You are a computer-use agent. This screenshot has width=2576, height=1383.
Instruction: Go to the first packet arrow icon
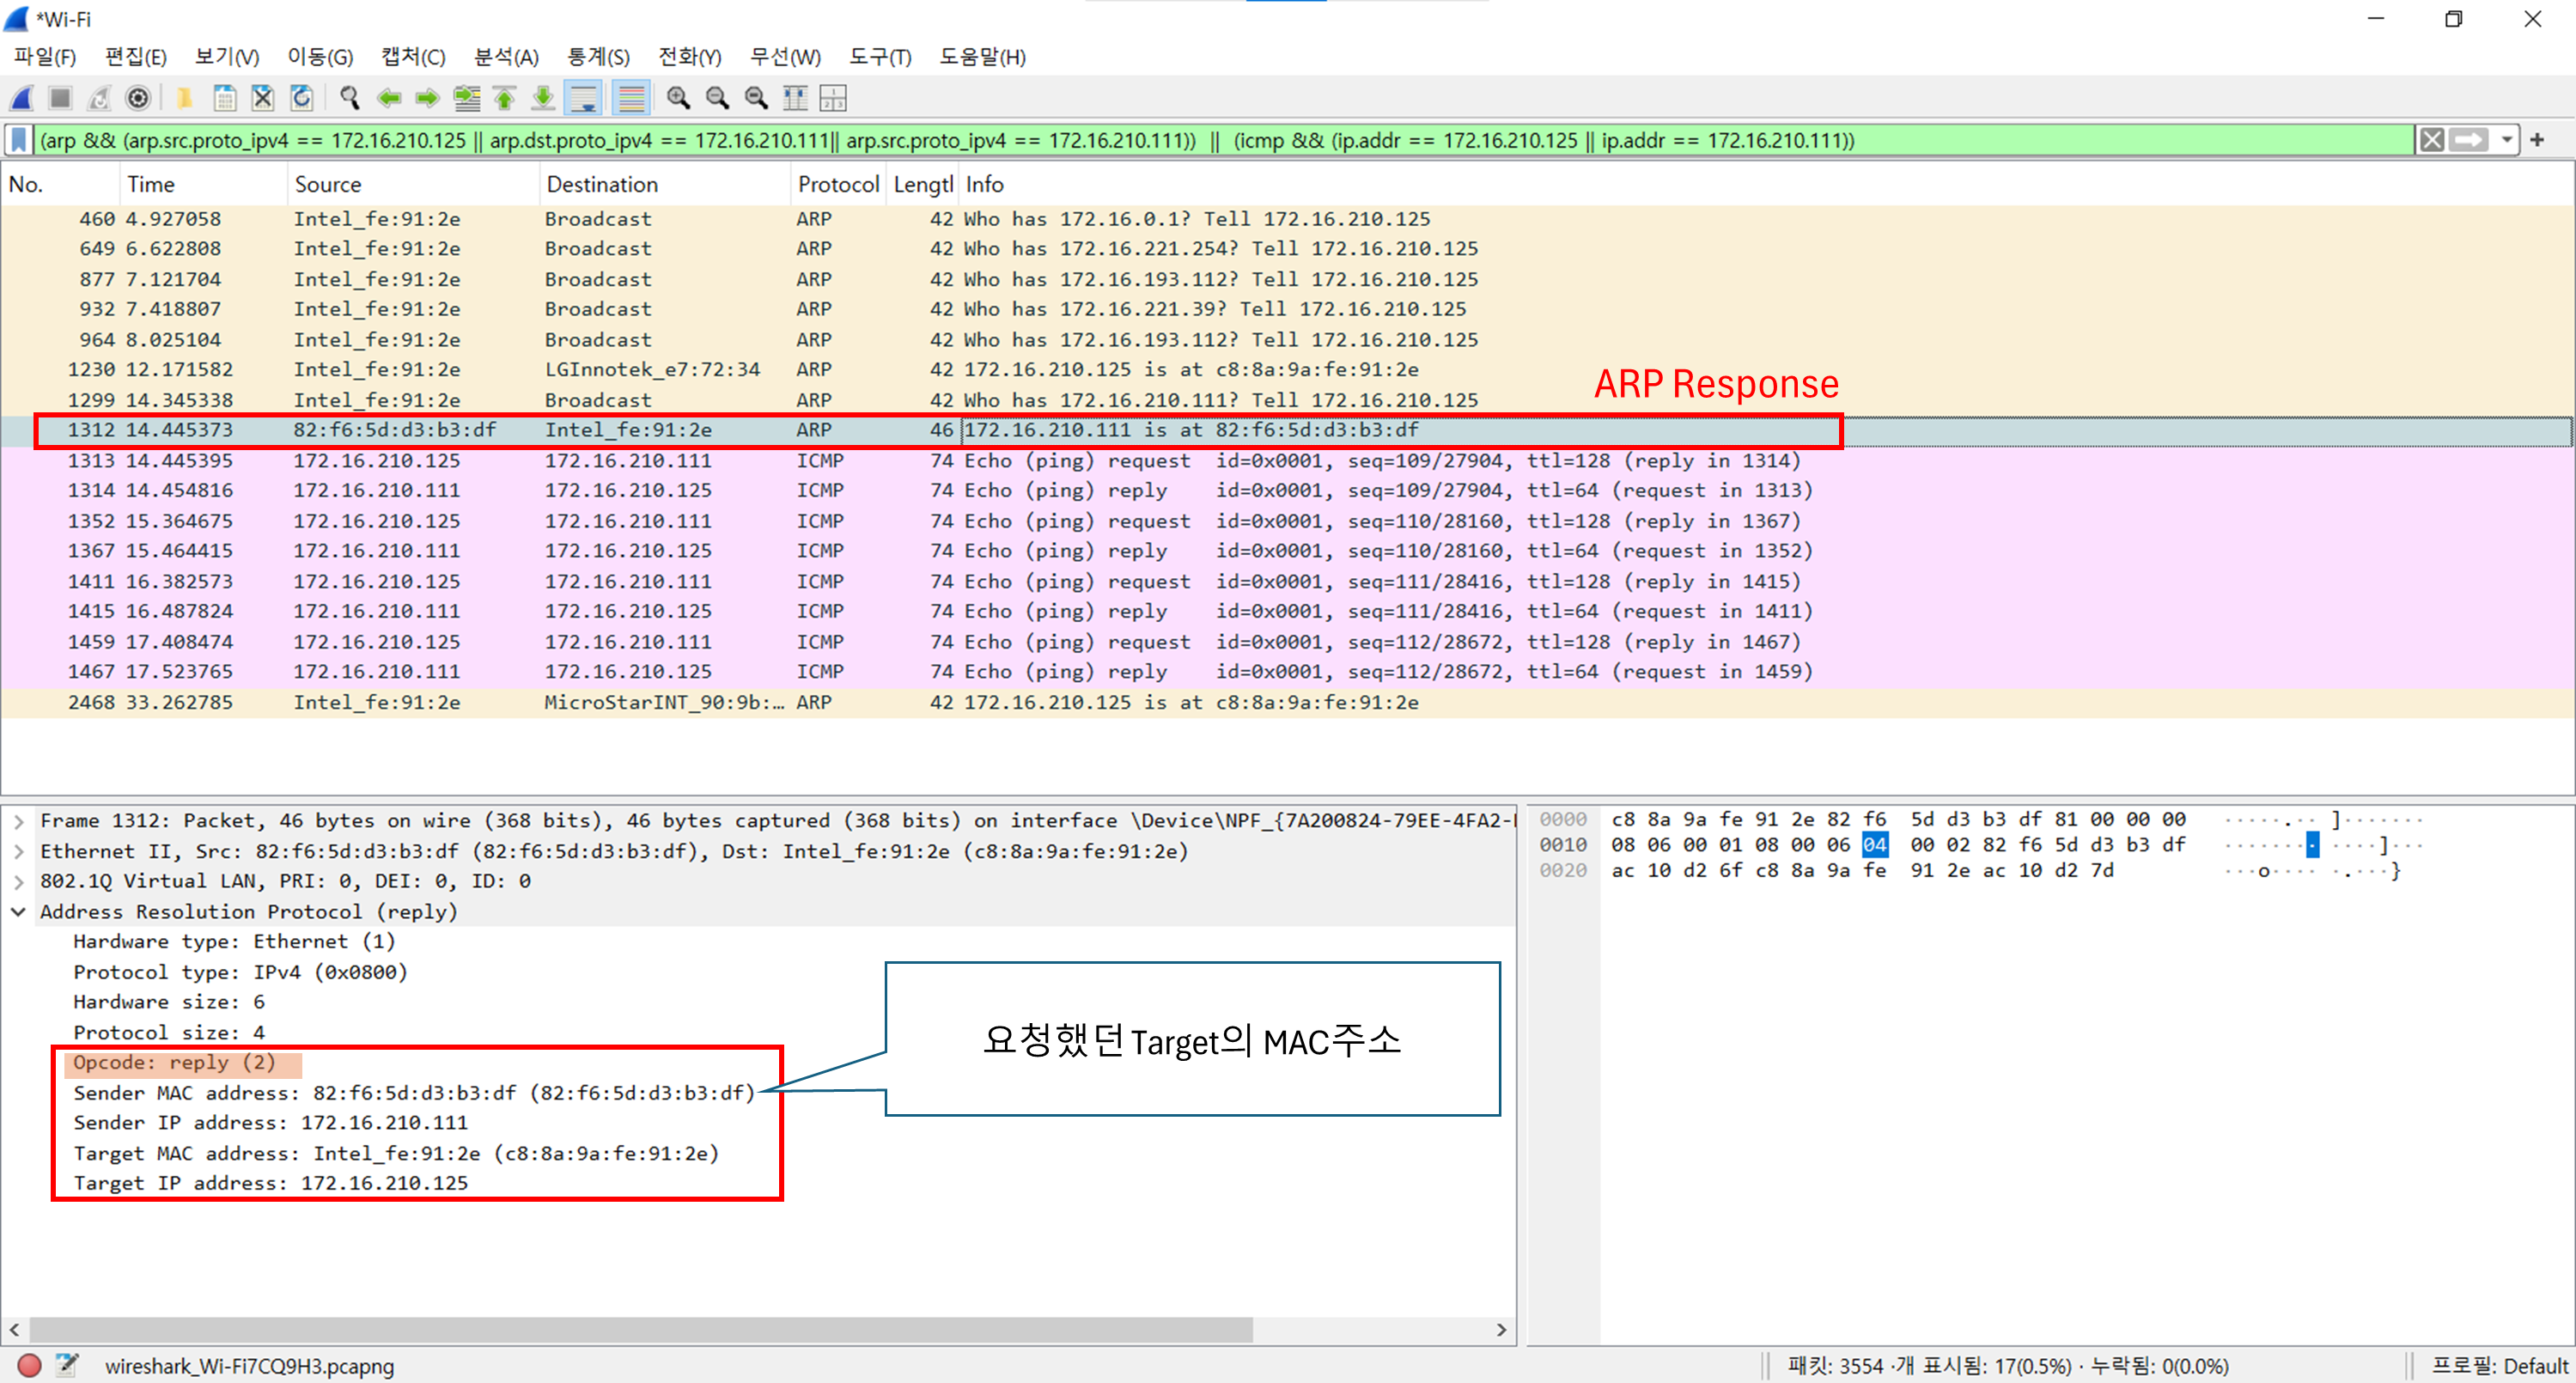(505, 98)
